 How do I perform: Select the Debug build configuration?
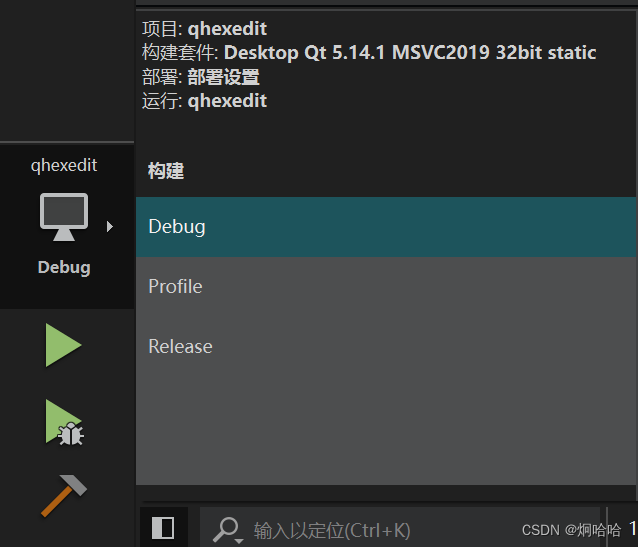point(386,227)
